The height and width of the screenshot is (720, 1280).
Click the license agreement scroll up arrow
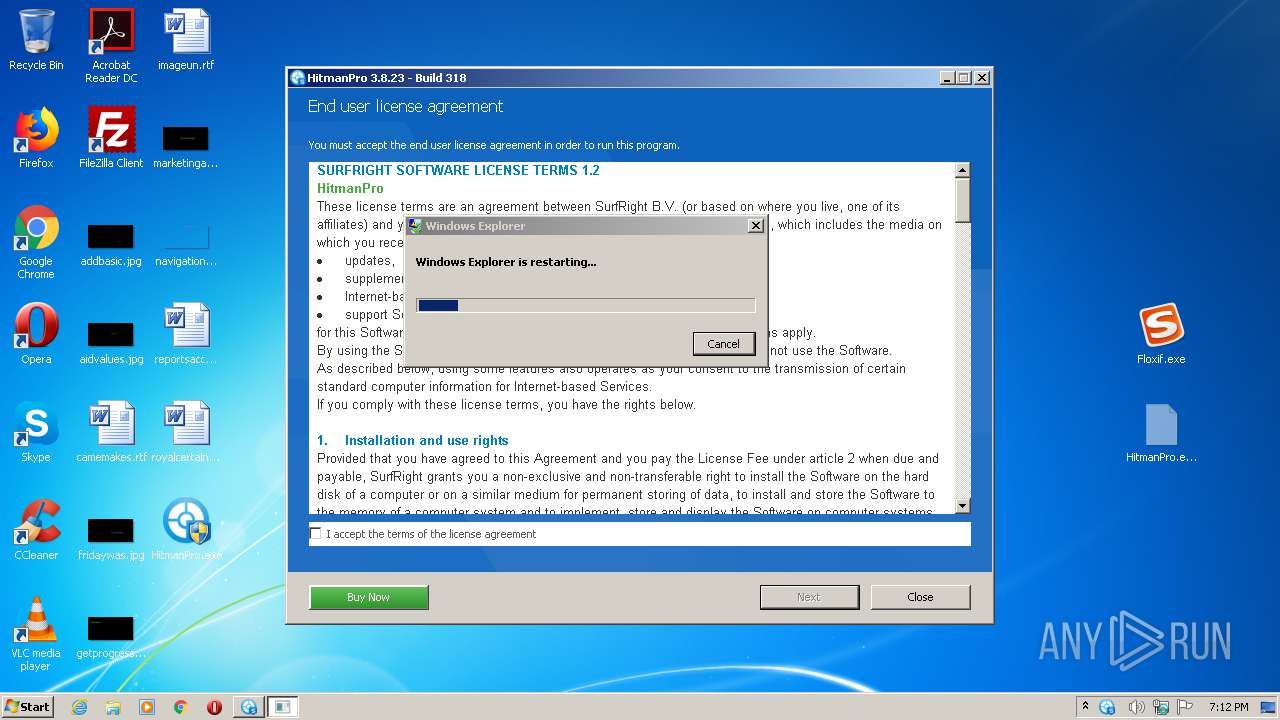coord(962,170)
